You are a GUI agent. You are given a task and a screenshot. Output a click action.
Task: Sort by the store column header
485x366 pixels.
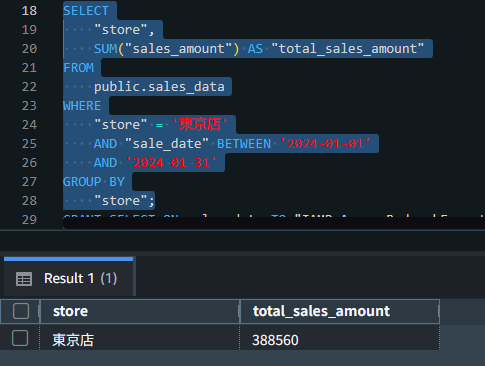[139, 311]
